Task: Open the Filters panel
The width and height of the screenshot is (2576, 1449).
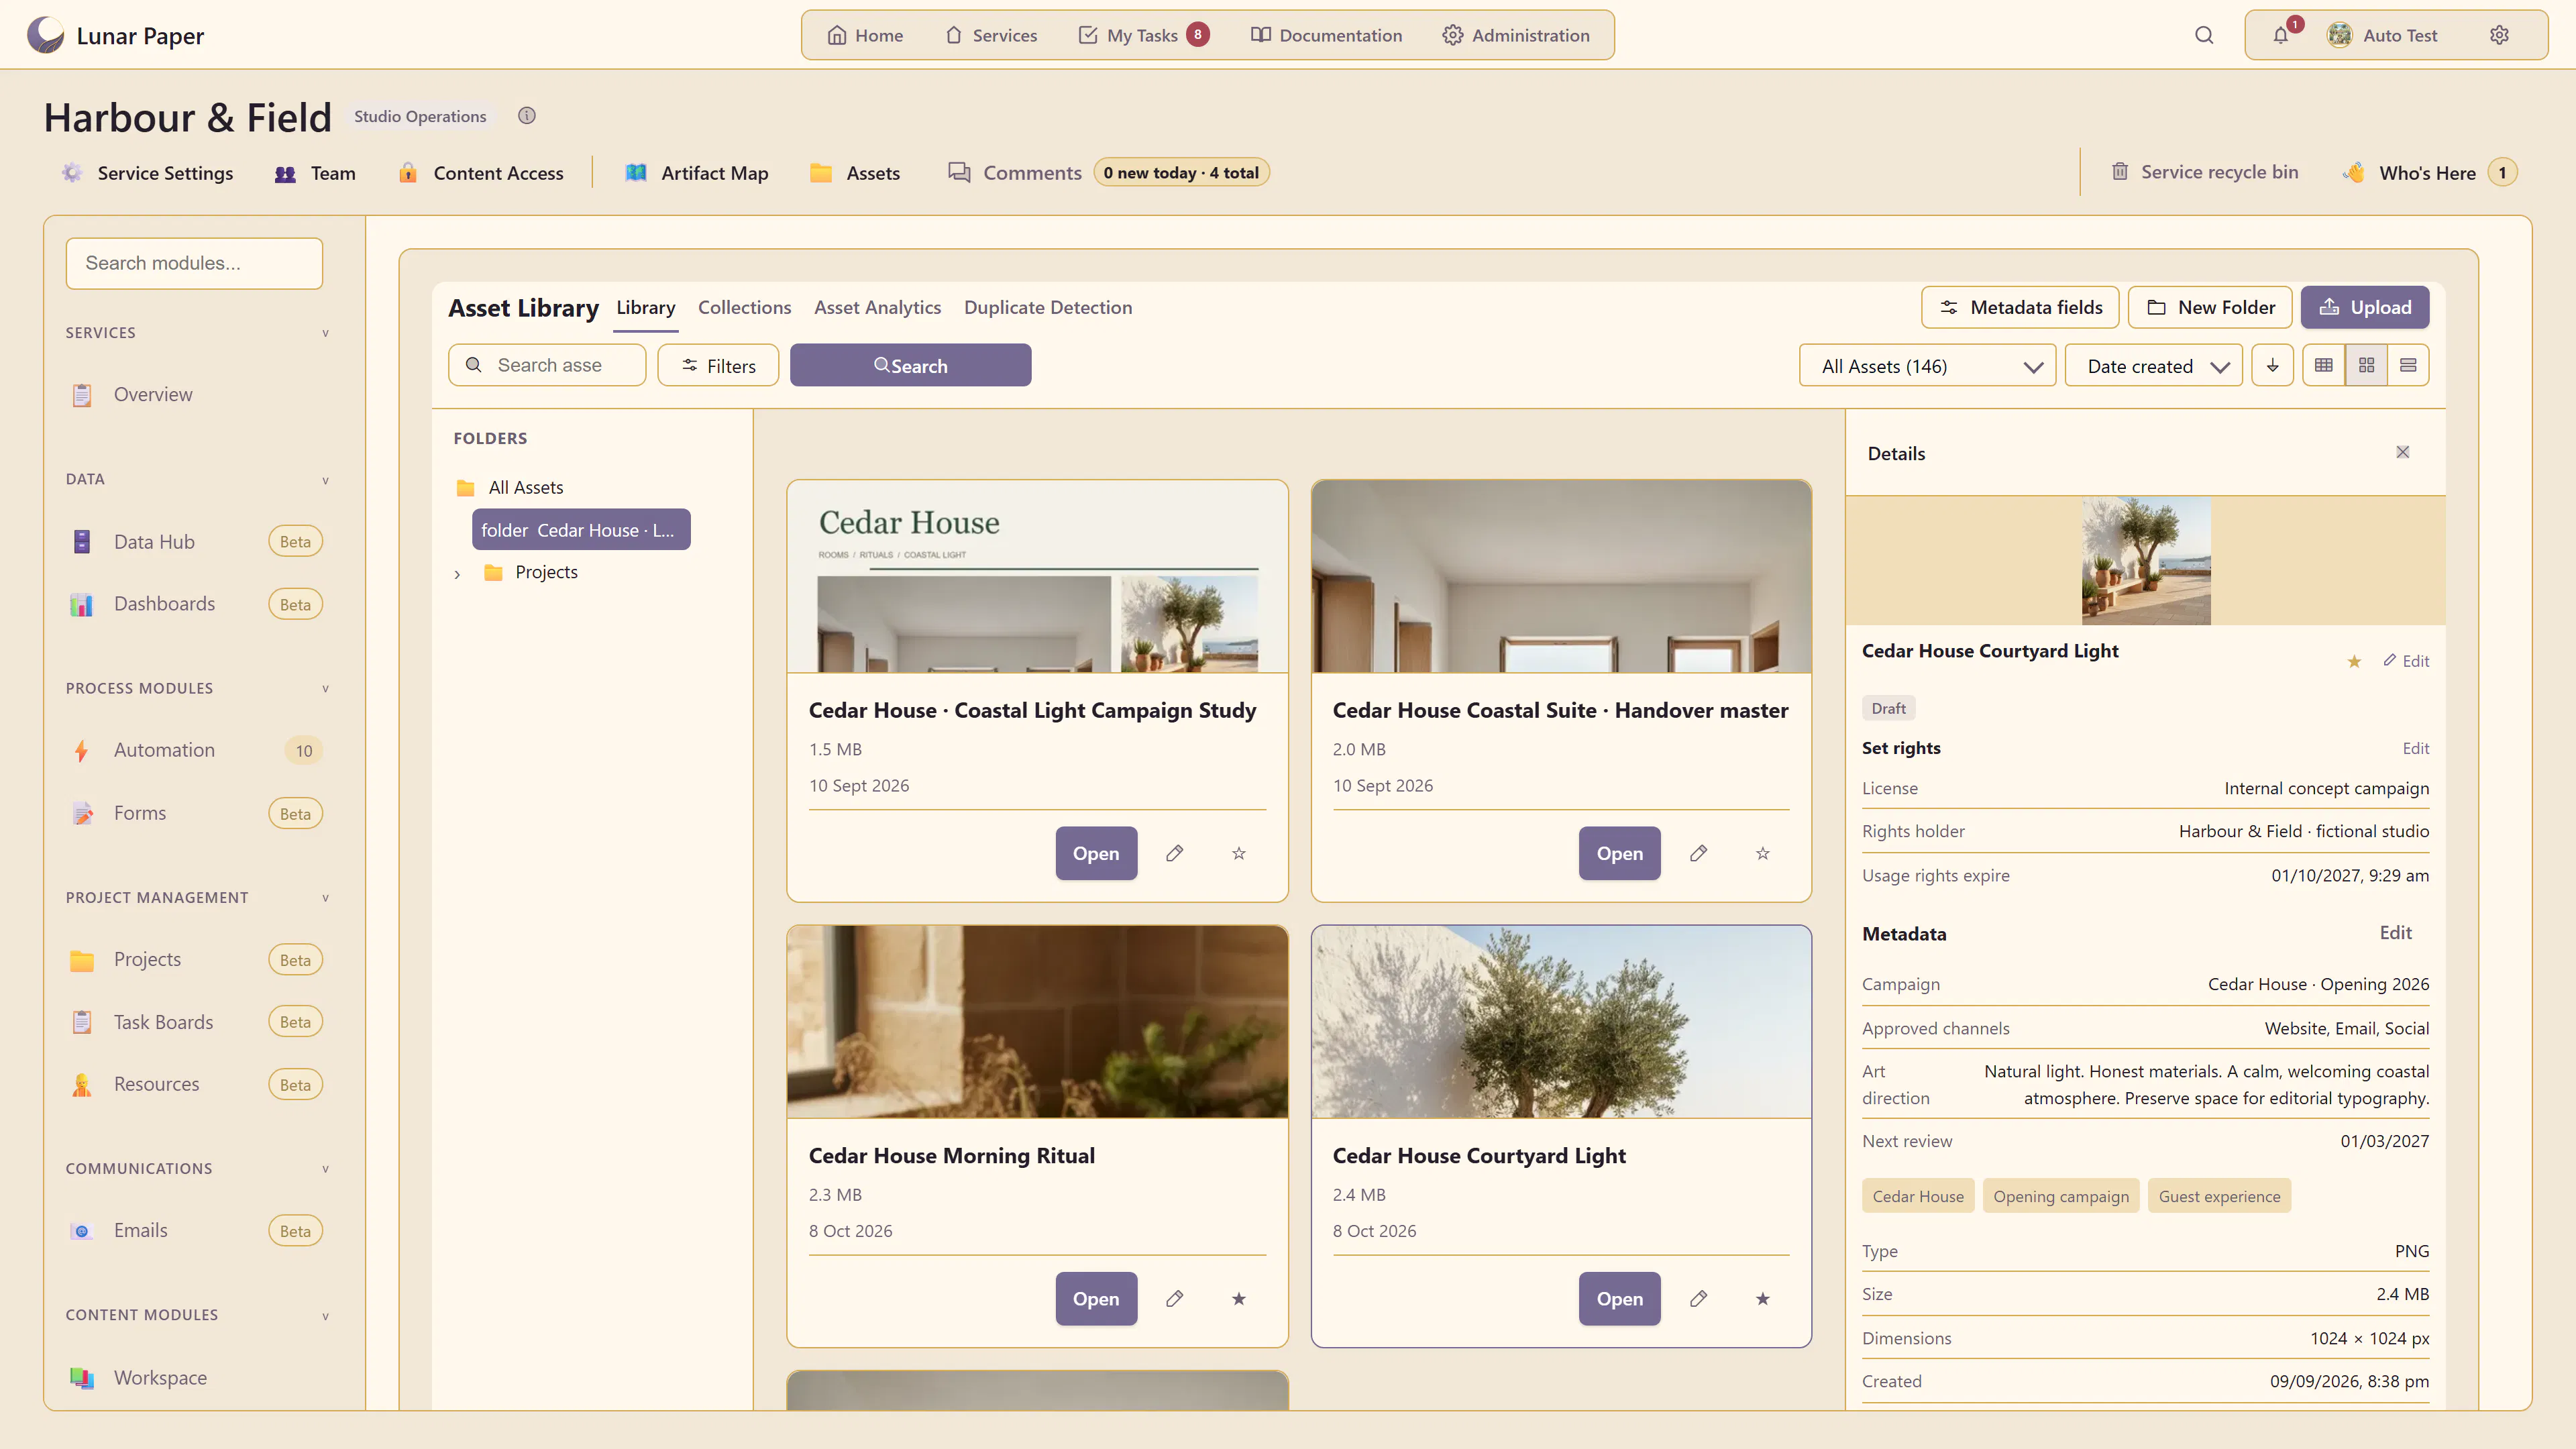Action: pos(718,366)
